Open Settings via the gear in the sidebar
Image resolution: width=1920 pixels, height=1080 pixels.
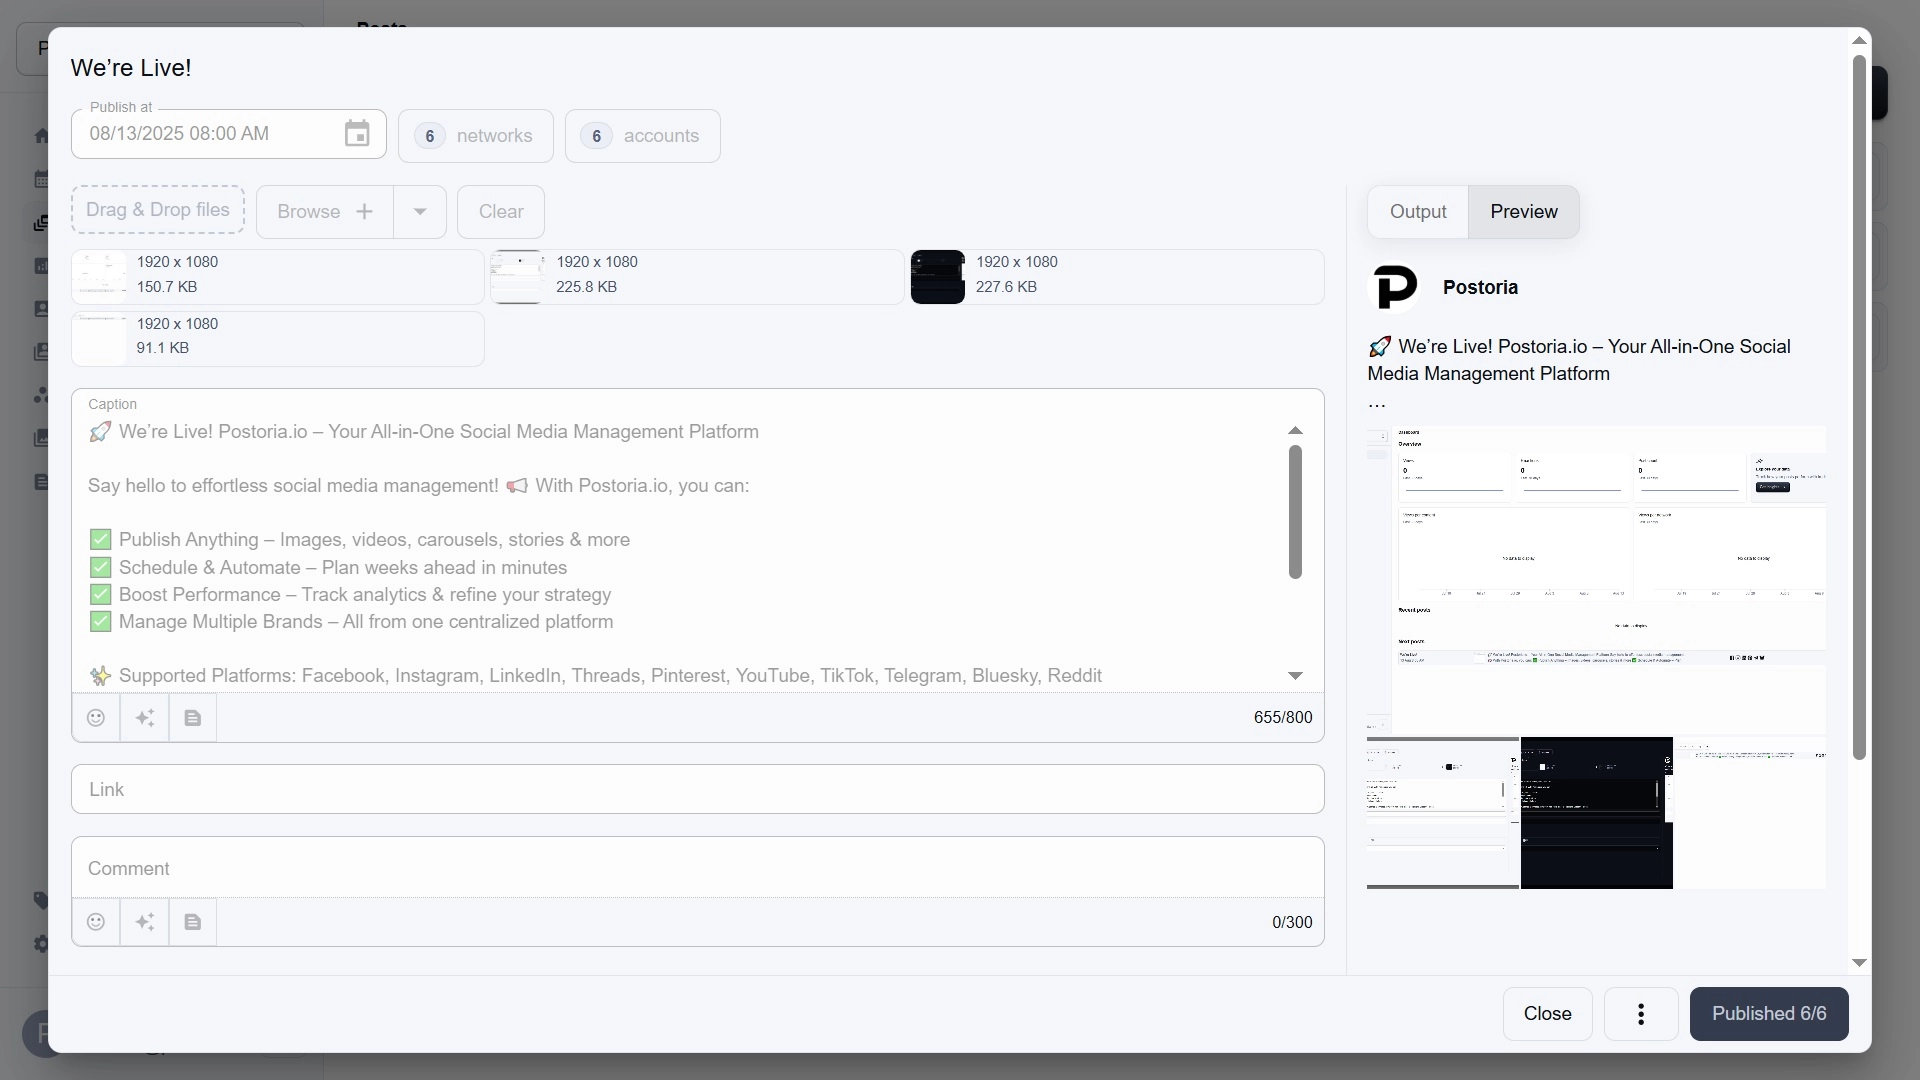click(x=41, y=945)
